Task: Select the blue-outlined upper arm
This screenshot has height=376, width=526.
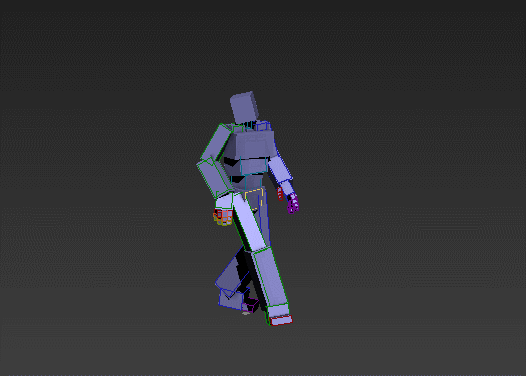Action: click(279, 169)
